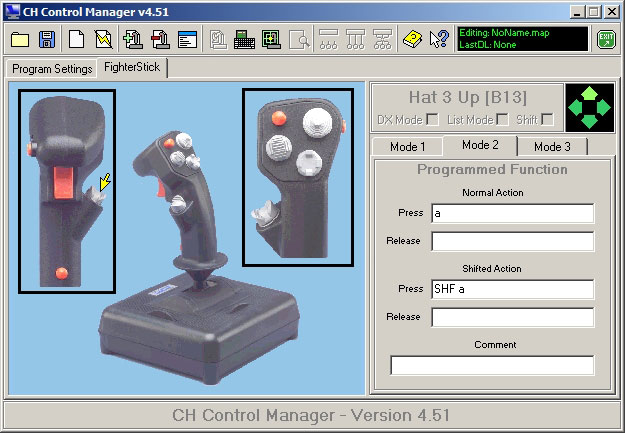This screenshot has height=433, width=625.
Task: Click the Editing: NoName.map status display
Action: coord(523,39)
